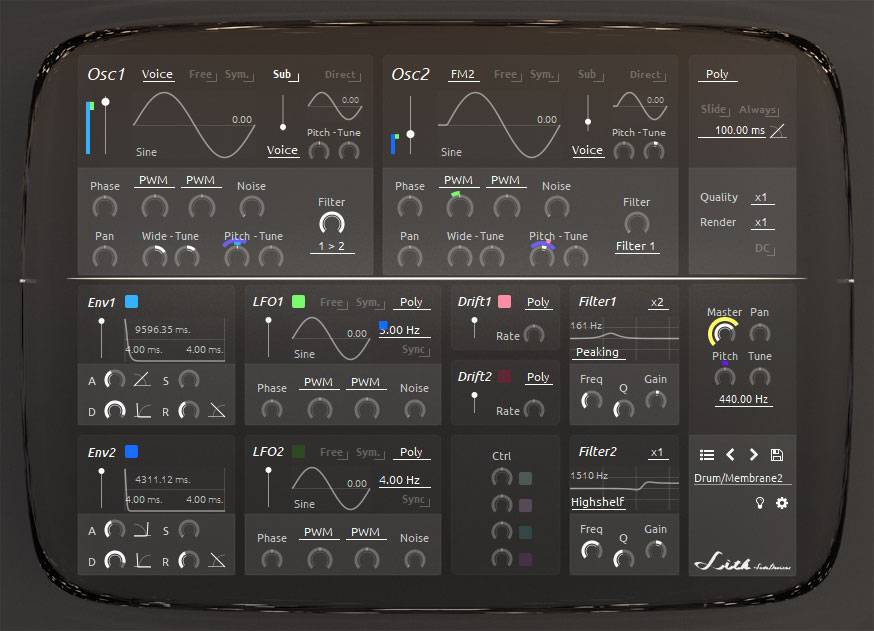Click the glide curve icon beside 100.00 ms
This screenshot has width=874, height=631.
pos(777,131)
